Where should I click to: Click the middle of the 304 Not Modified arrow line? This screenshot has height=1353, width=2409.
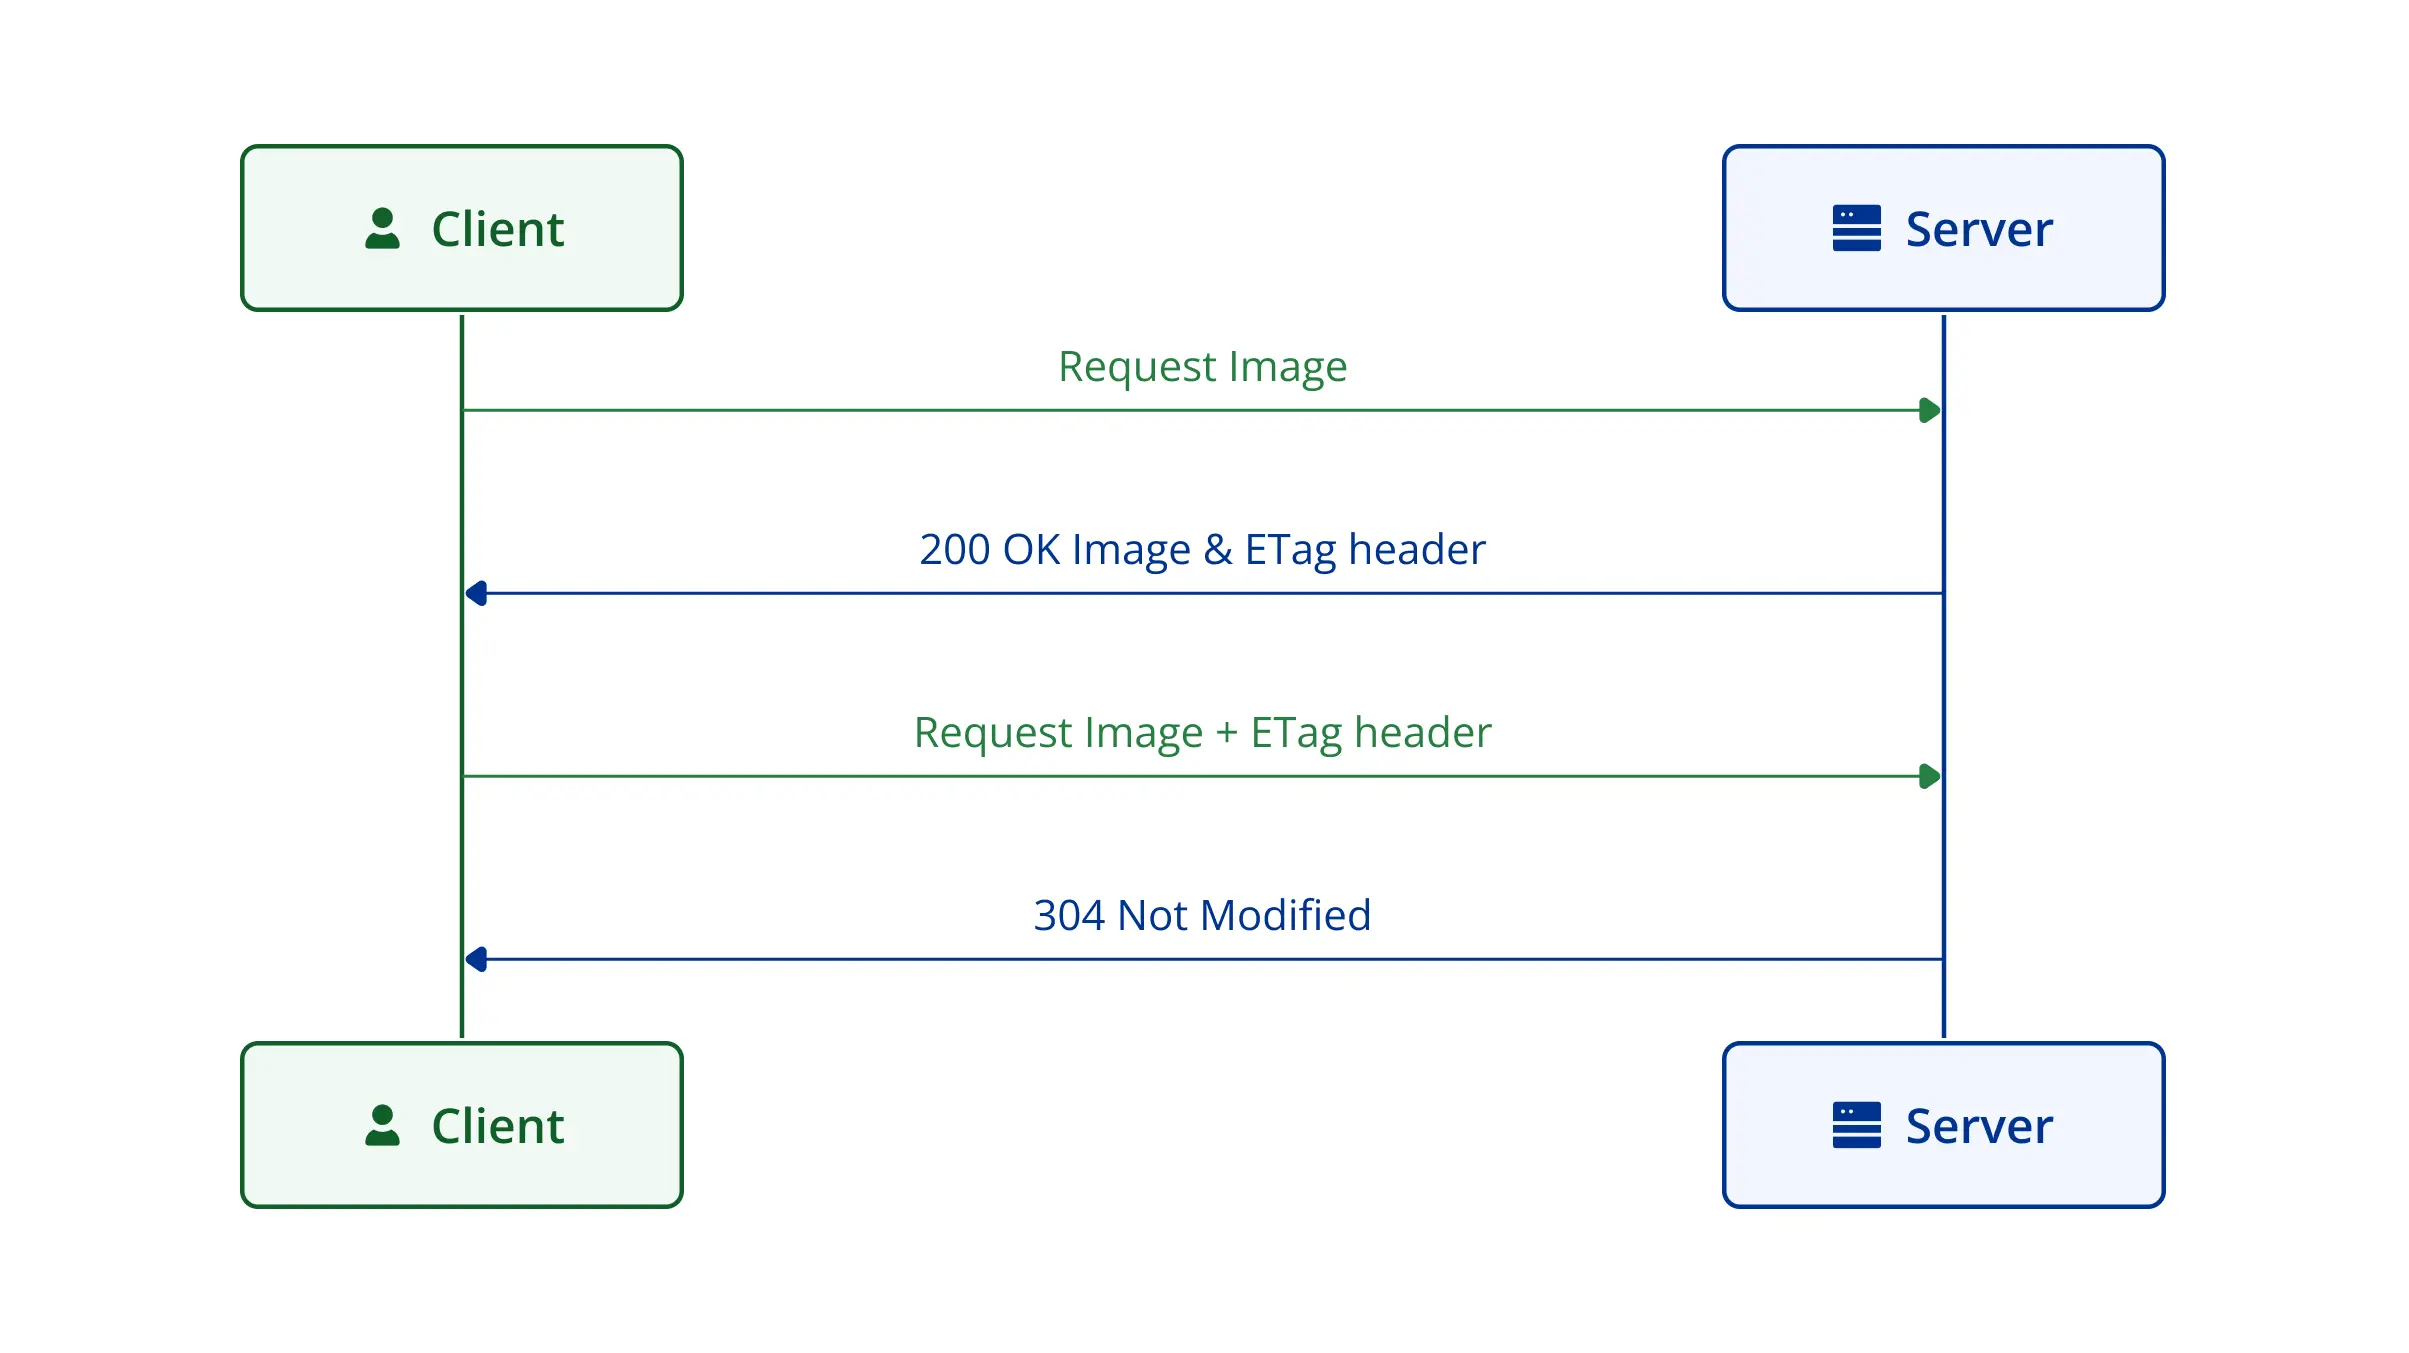[x=1202, y=959]
